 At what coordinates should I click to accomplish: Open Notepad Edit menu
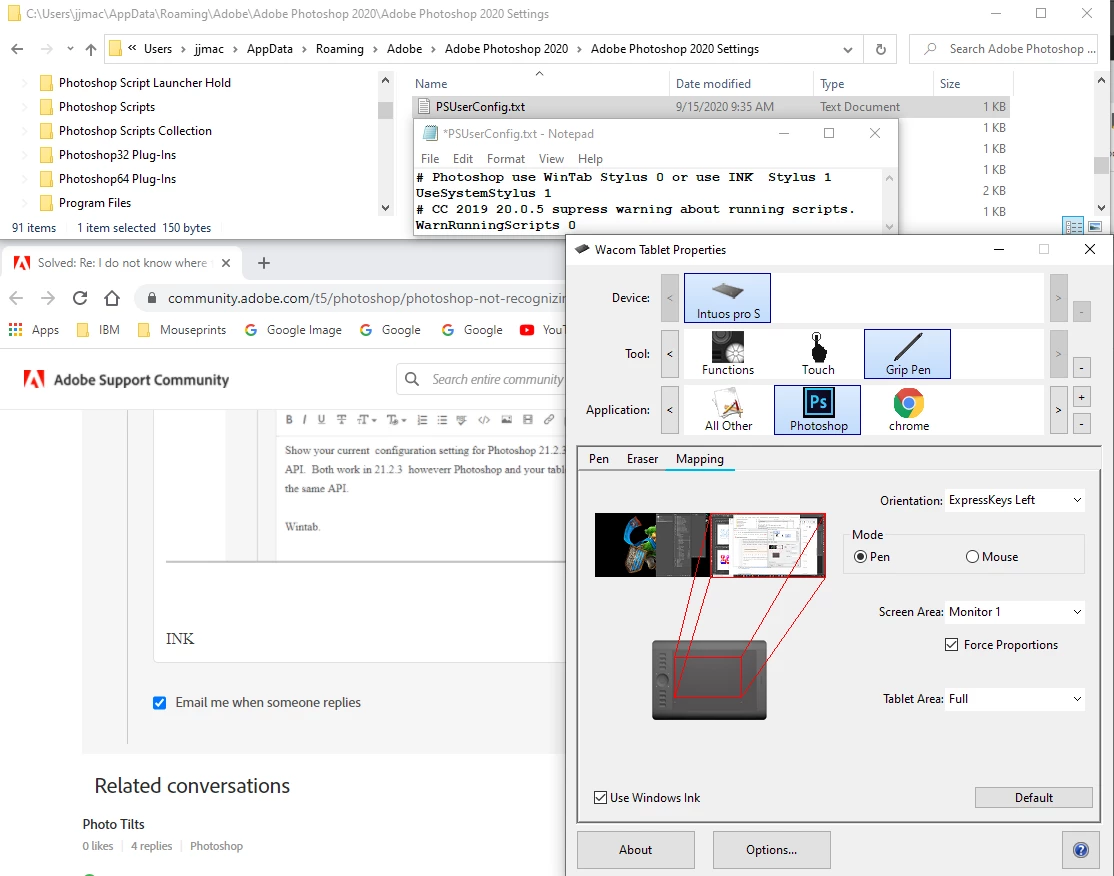tap(463, 159)
